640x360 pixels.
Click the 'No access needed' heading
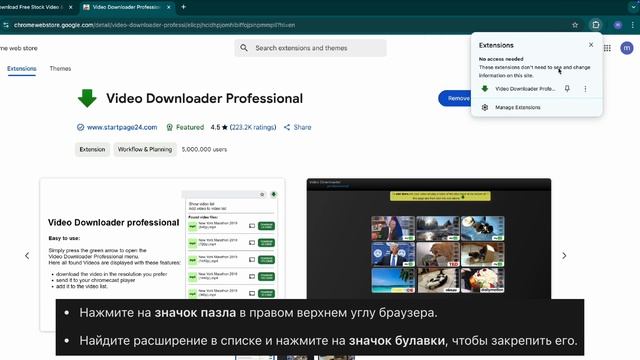pyautogui.click(x=501, y=59)
